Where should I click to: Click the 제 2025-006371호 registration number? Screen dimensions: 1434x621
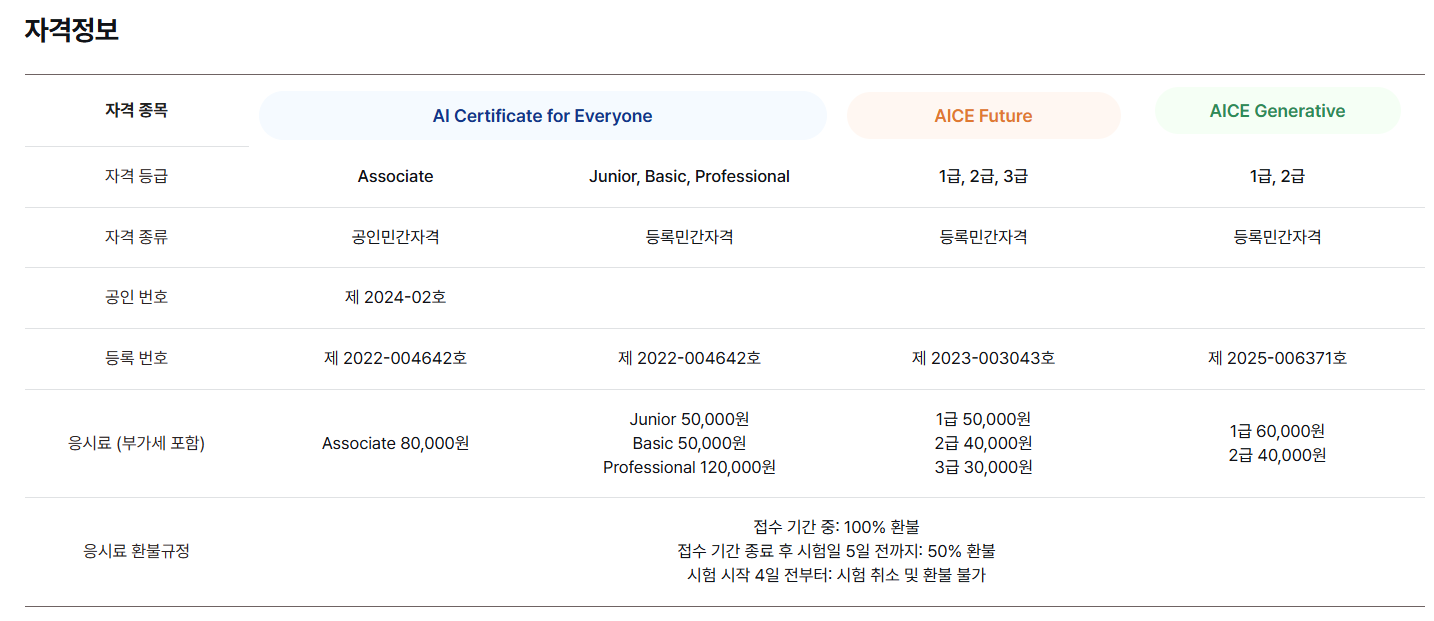point(1277,358)
